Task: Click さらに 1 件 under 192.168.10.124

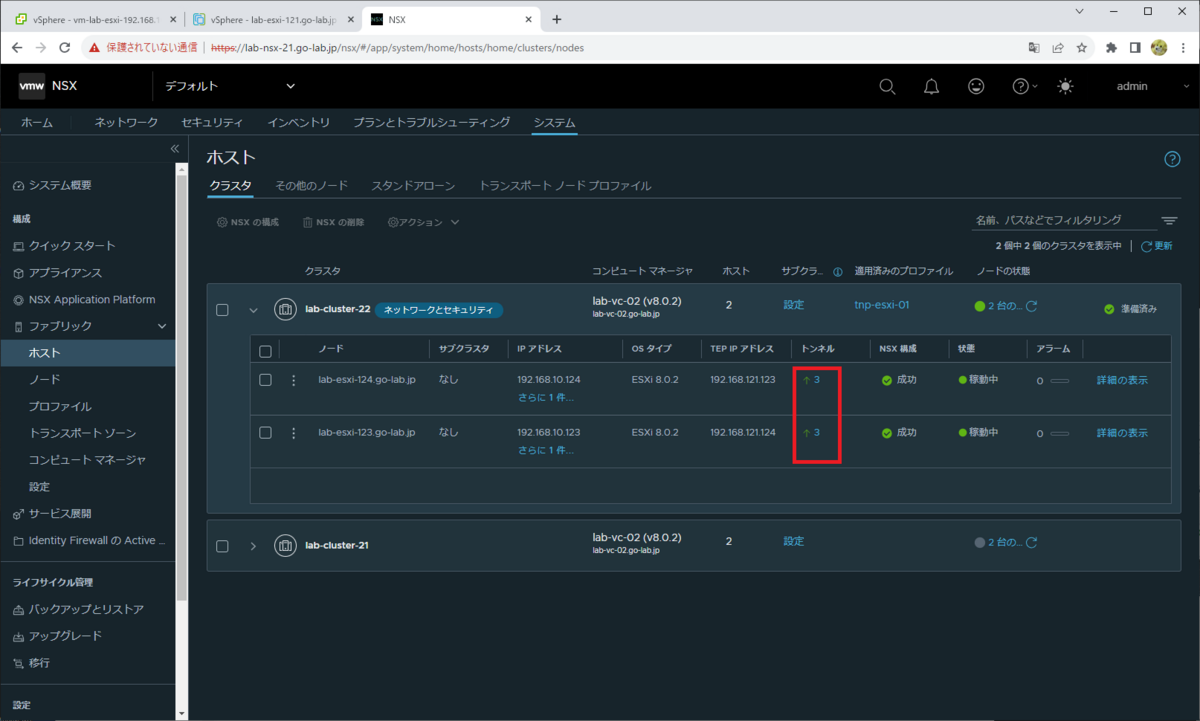Action: (546, 397)
